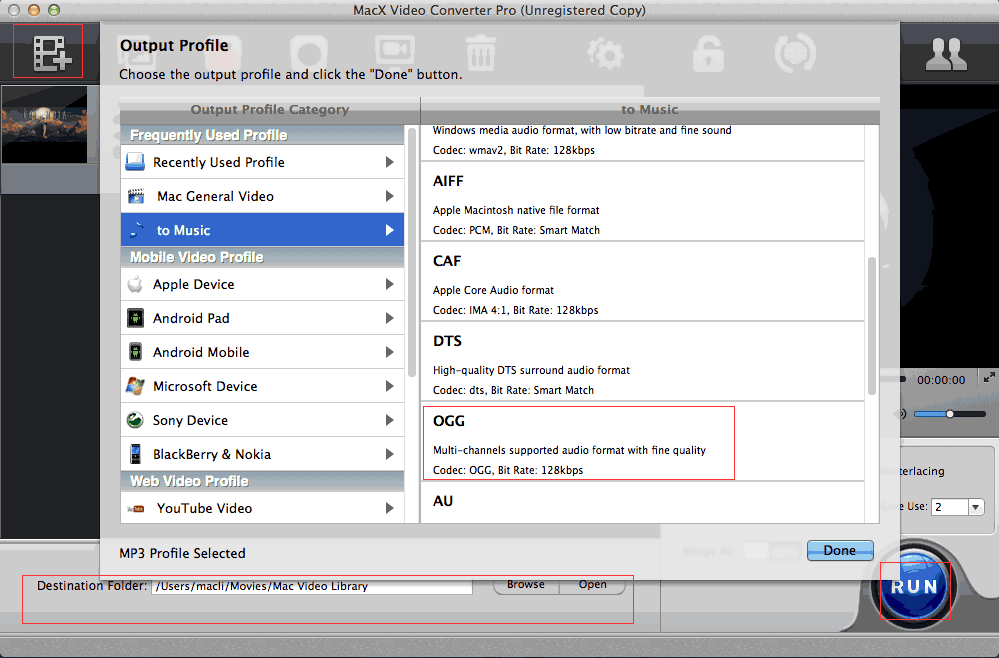Image resolution: width=999 pixels, height=658 pixels.
Task: Expand the Apple Device arrow
Action: click(x=389, y=284)
